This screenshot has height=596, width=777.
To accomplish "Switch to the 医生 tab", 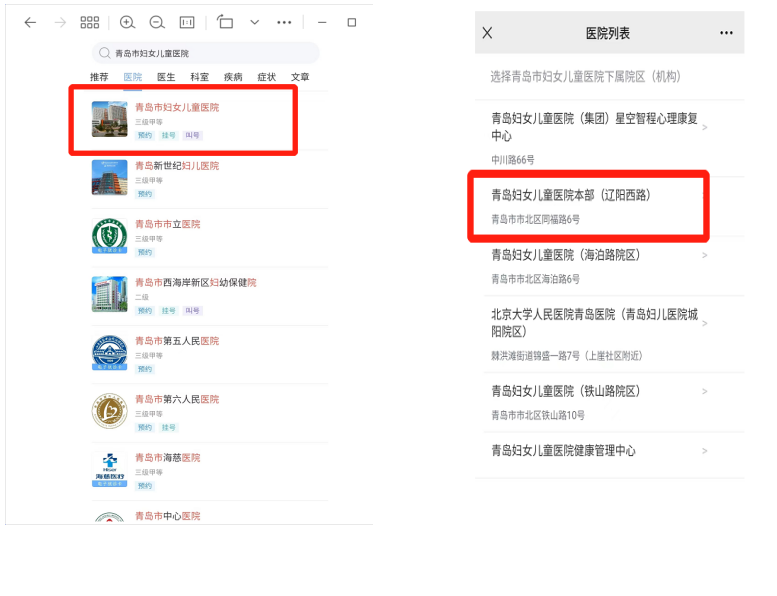I will (166, 77).
